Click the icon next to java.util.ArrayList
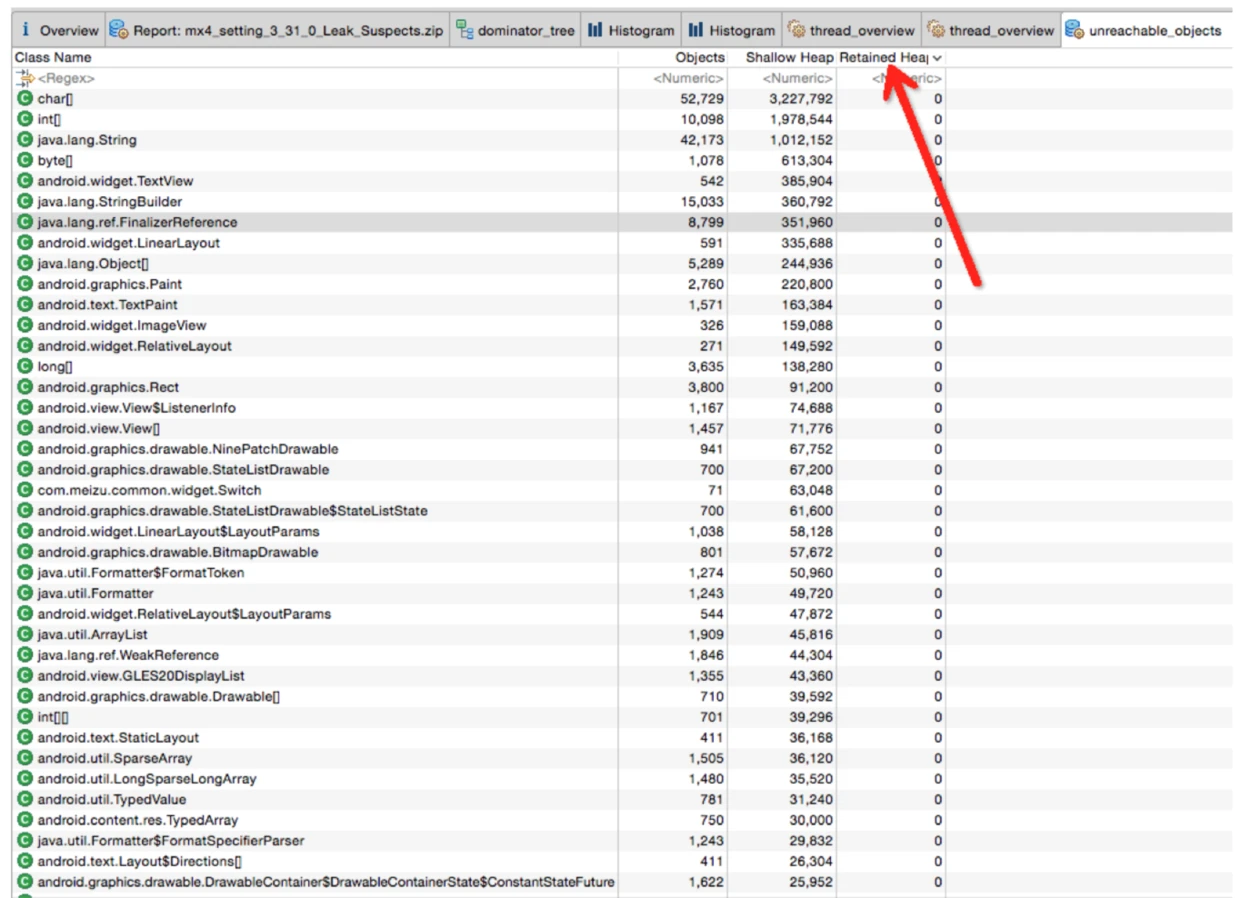The height and width of the screenshot is (898, 1240). click(x=25, y=634)
